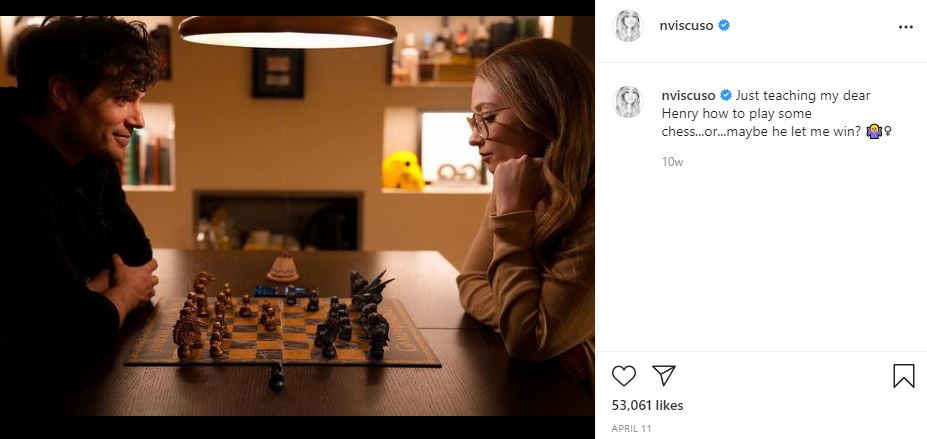Click the caption text about teaching chess
Image resolution: width=927 pixels, height=439 pixels.
click(776, 113)
